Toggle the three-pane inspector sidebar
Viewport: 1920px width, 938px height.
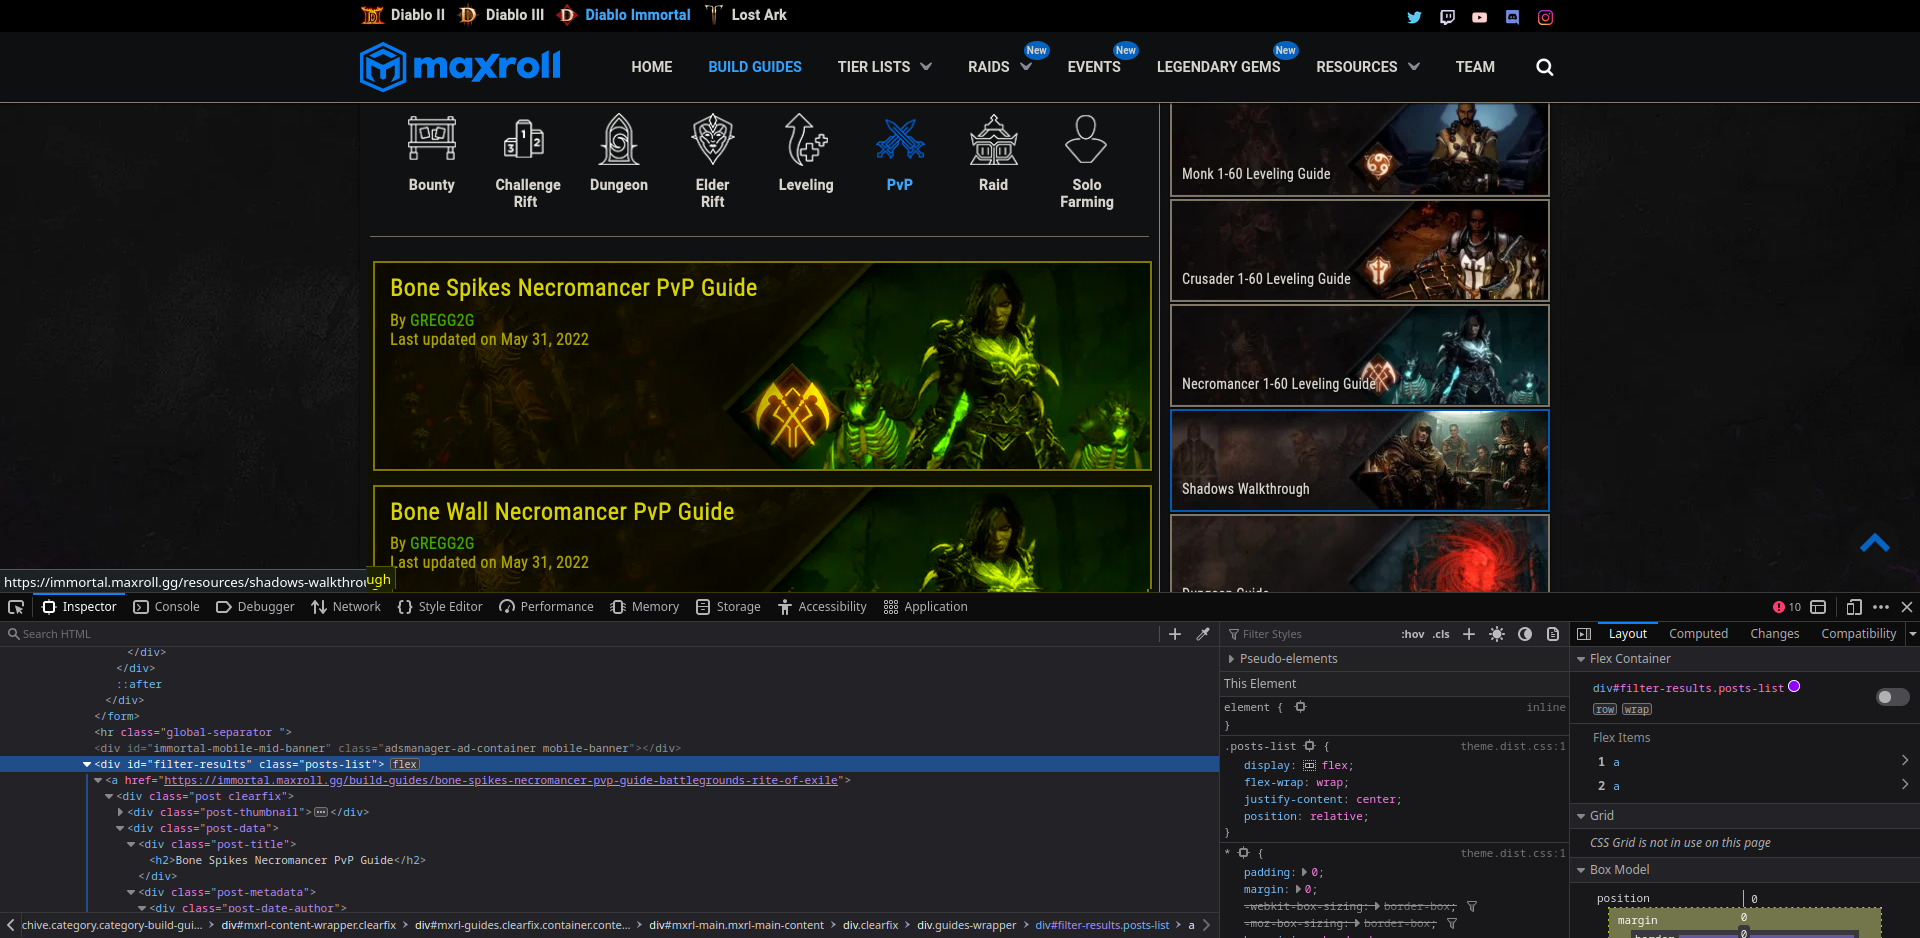[1584, 634]
